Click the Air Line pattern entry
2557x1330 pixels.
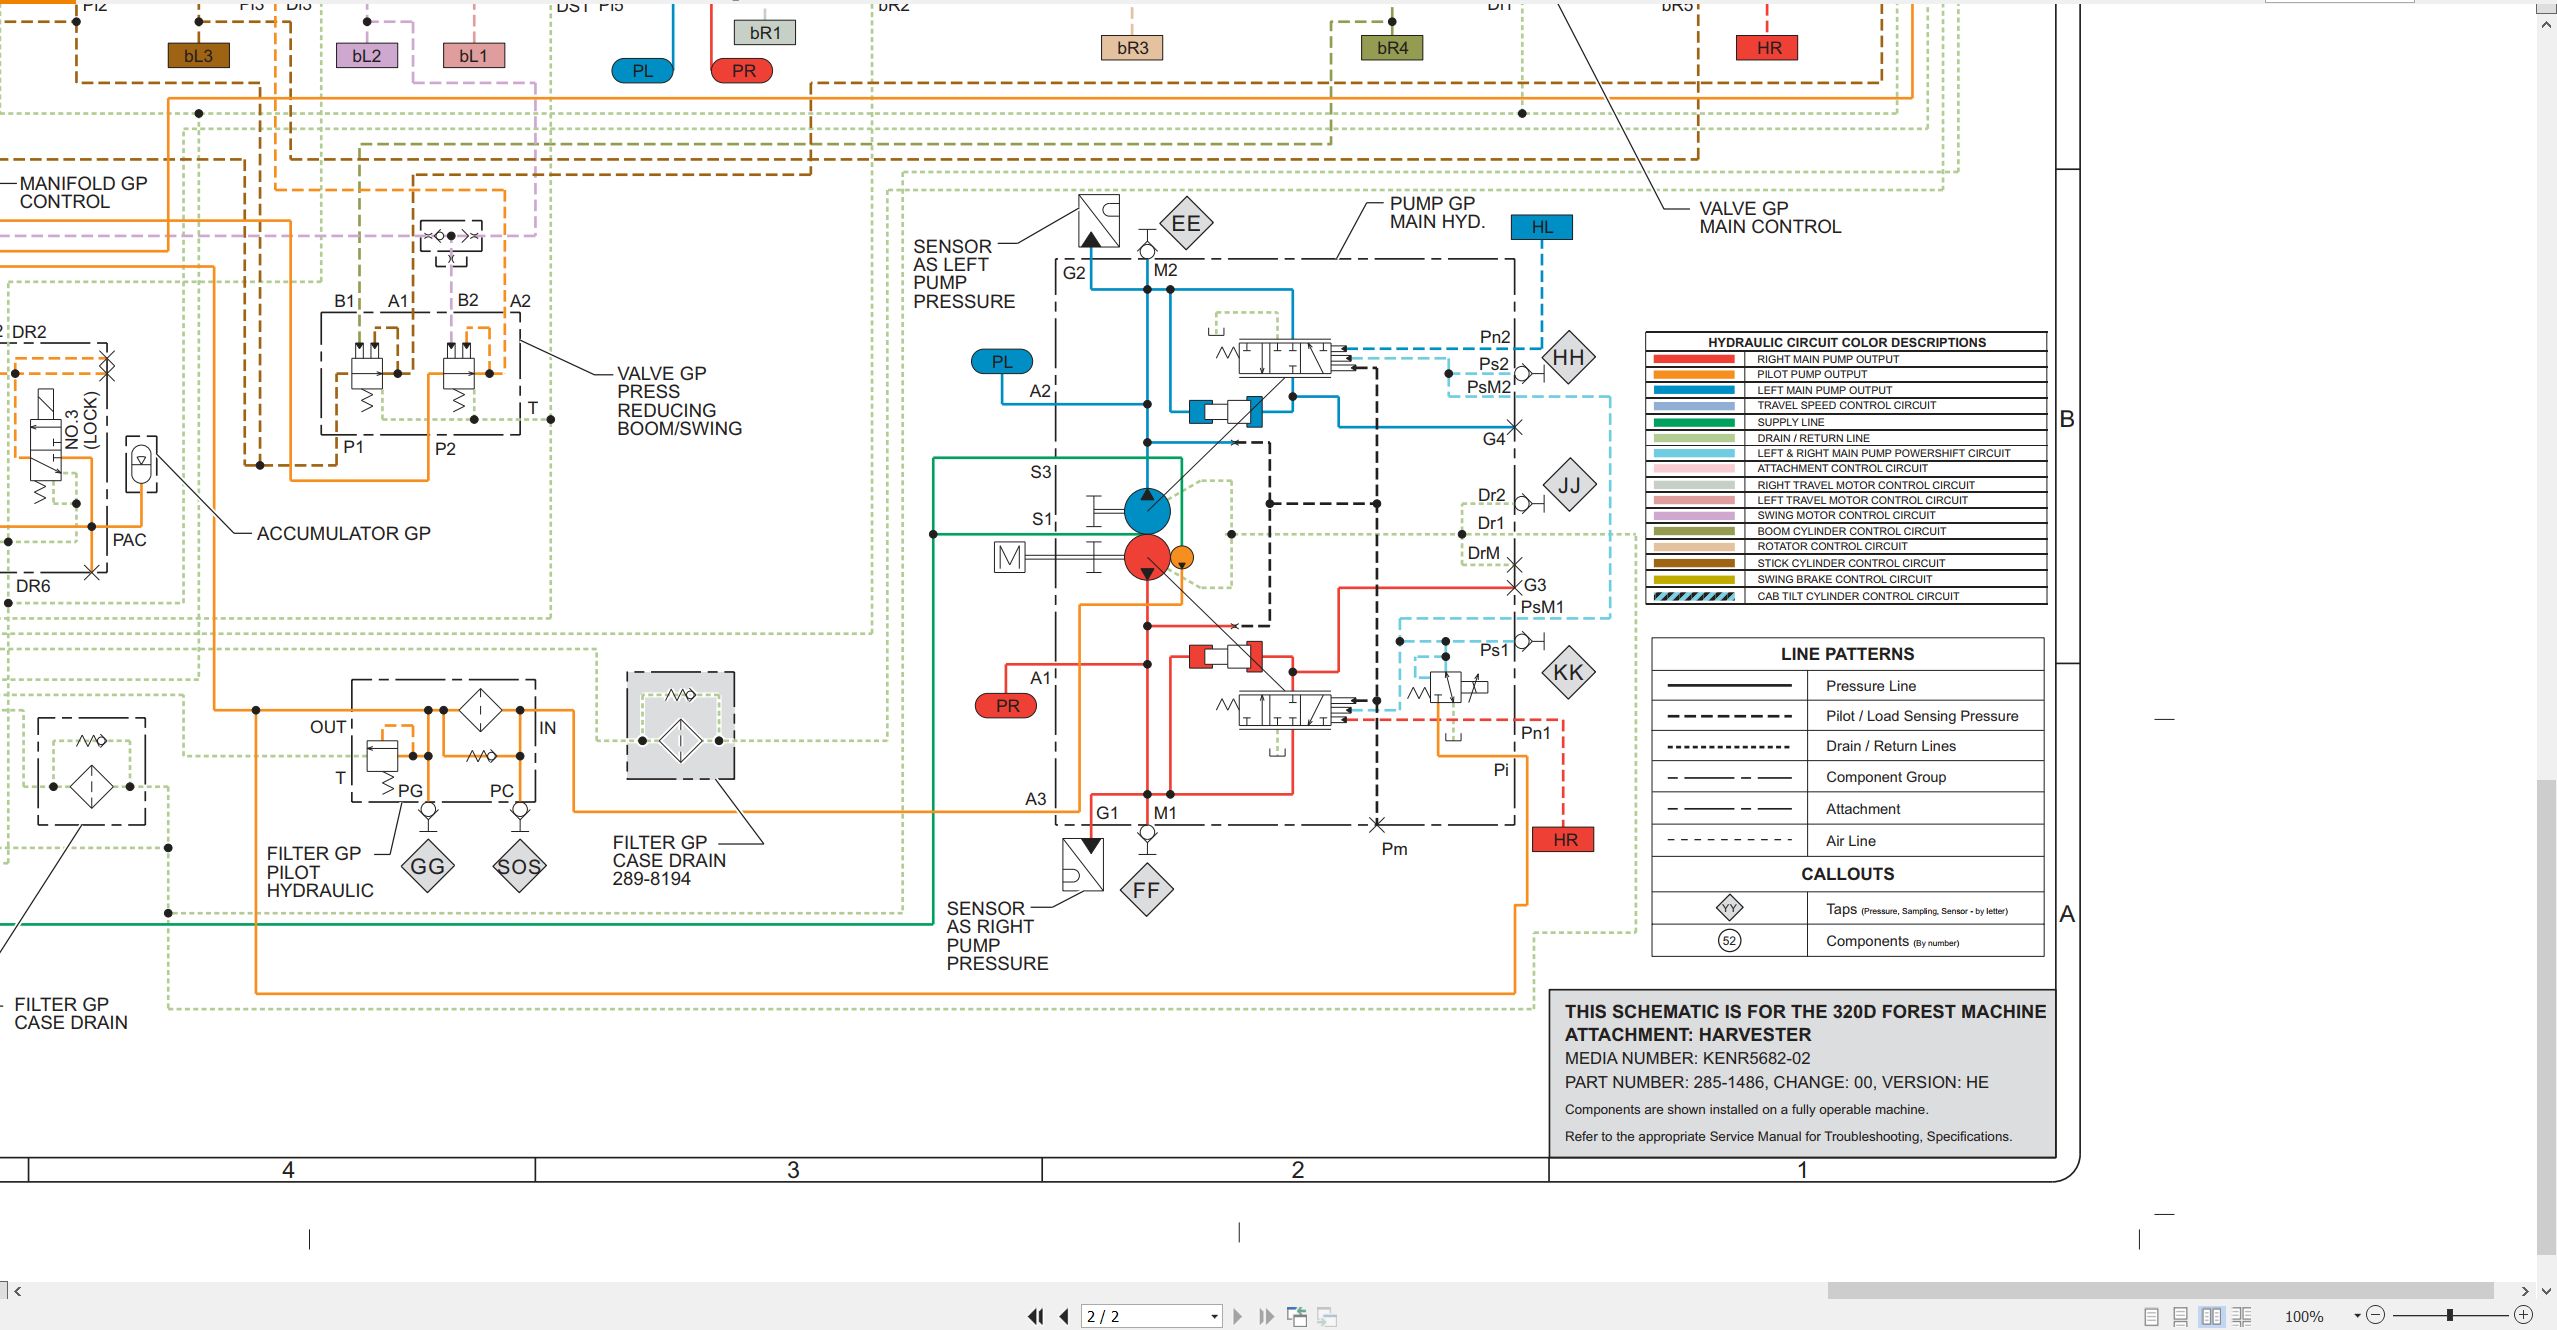click(1847, 841)
